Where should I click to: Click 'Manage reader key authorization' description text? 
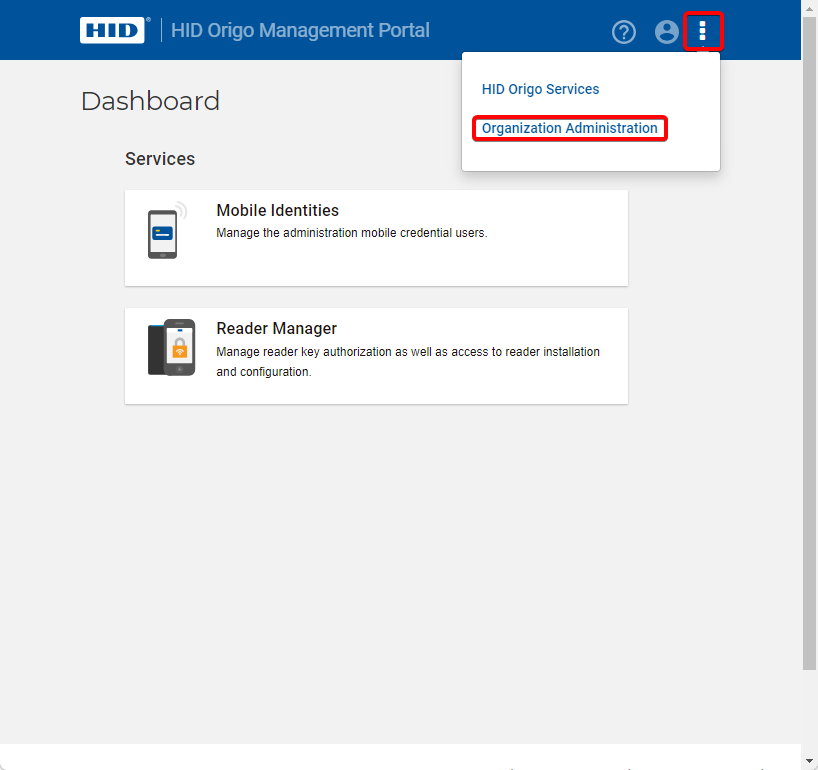coord(408,362)
